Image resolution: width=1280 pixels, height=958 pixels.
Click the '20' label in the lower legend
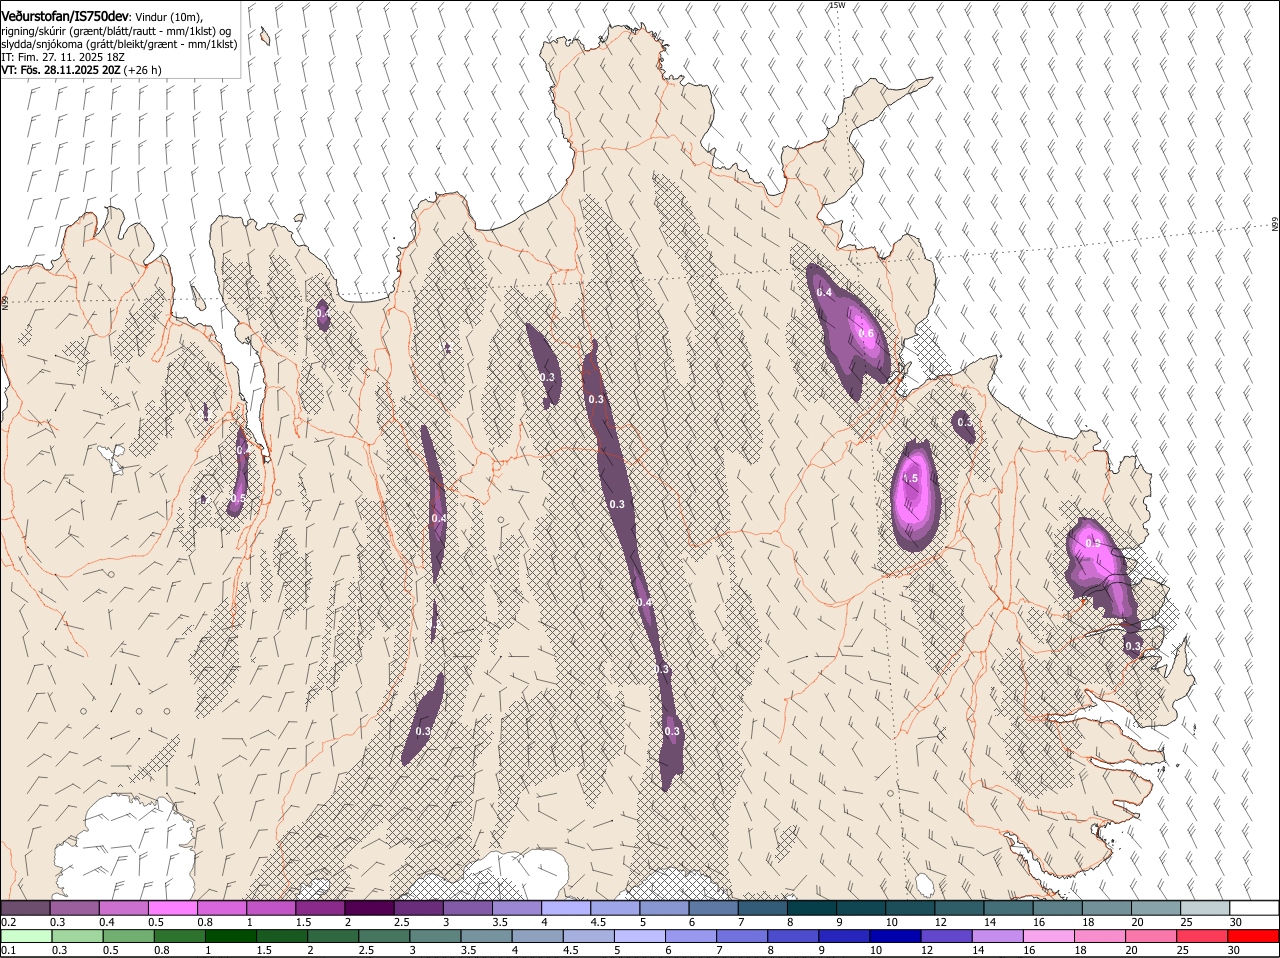point(1131,950)
